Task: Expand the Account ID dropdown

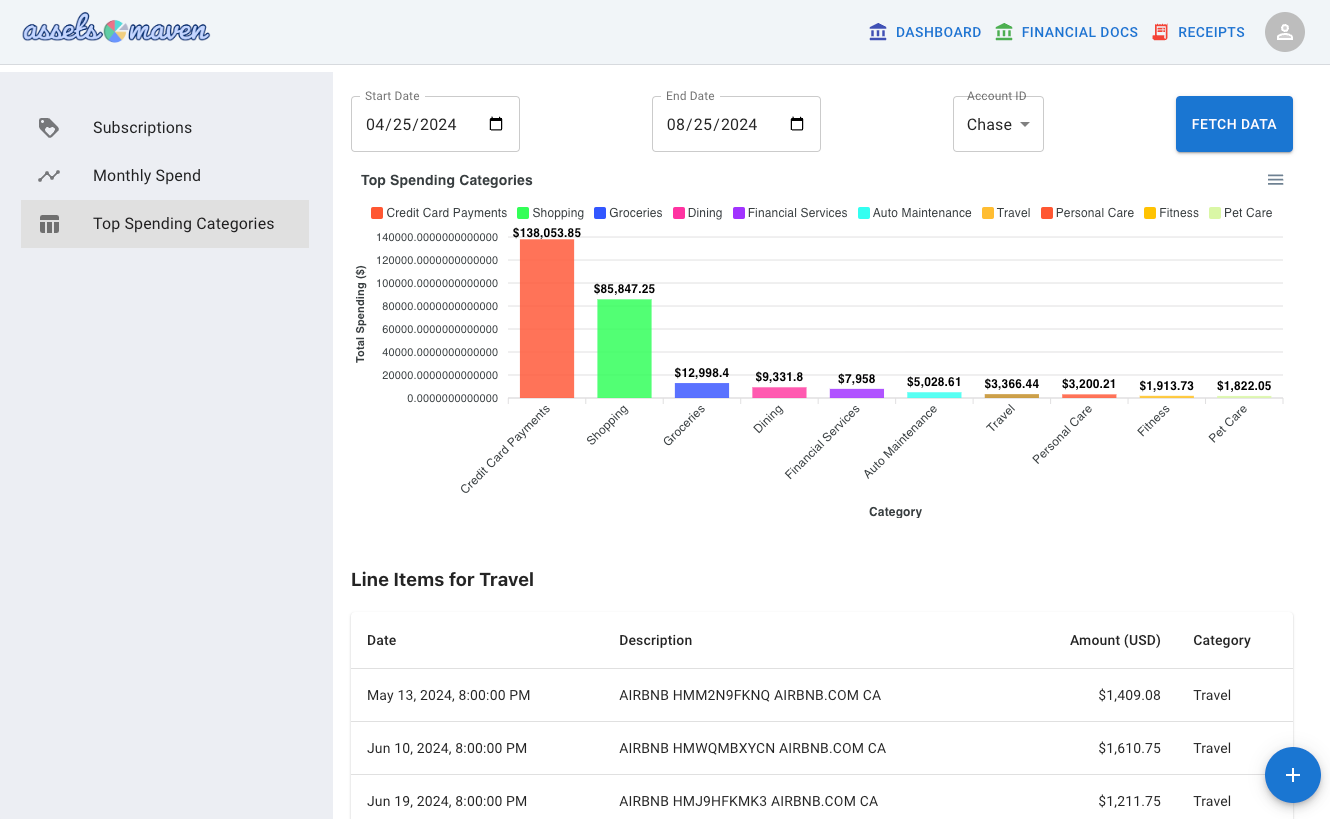Action: click(998, 125)
